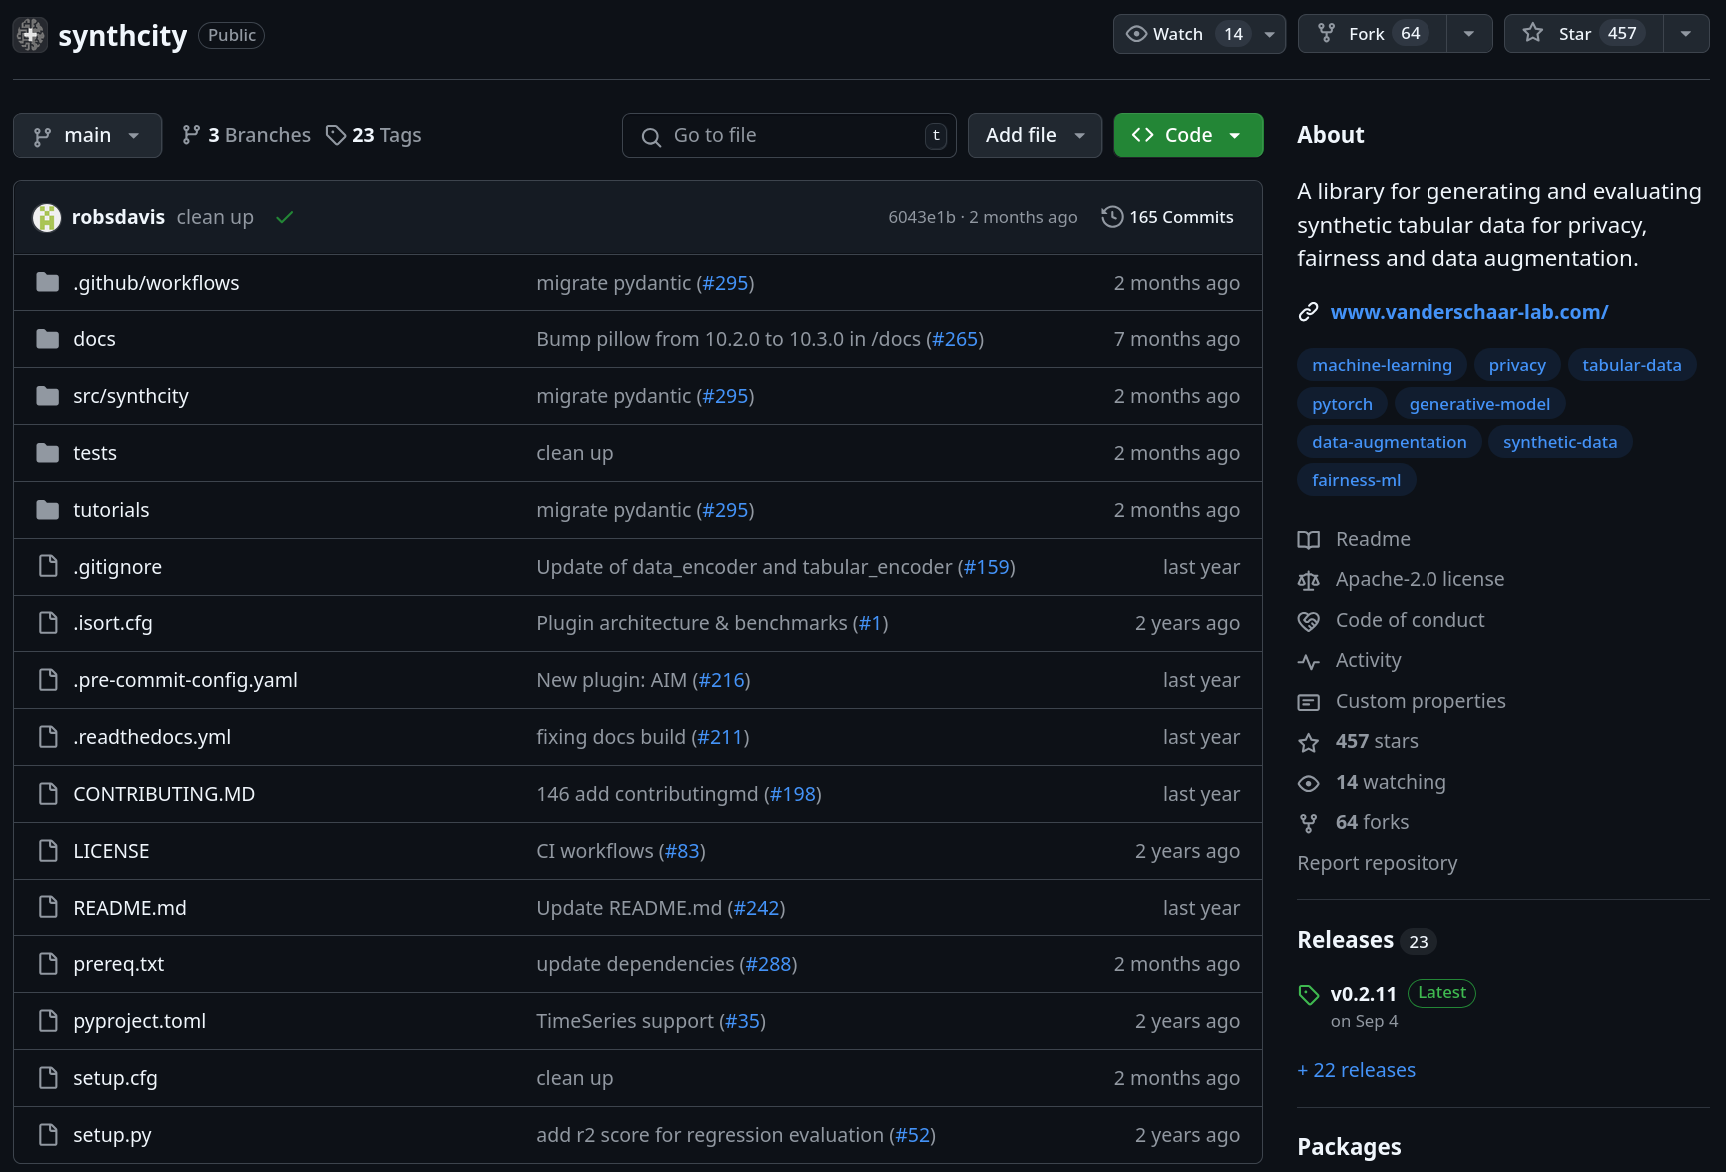Expand the Add file dropdown

click(1034, 135)
